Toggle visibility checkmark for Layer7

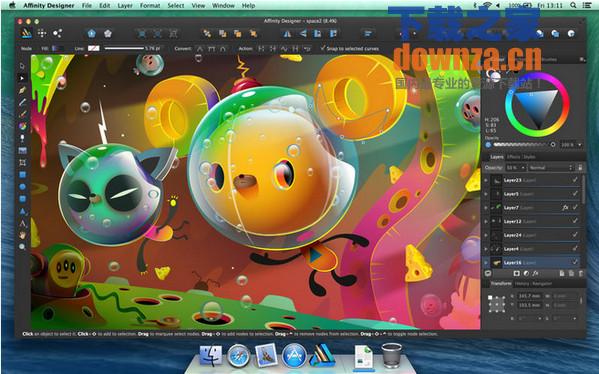pos(575,207)
